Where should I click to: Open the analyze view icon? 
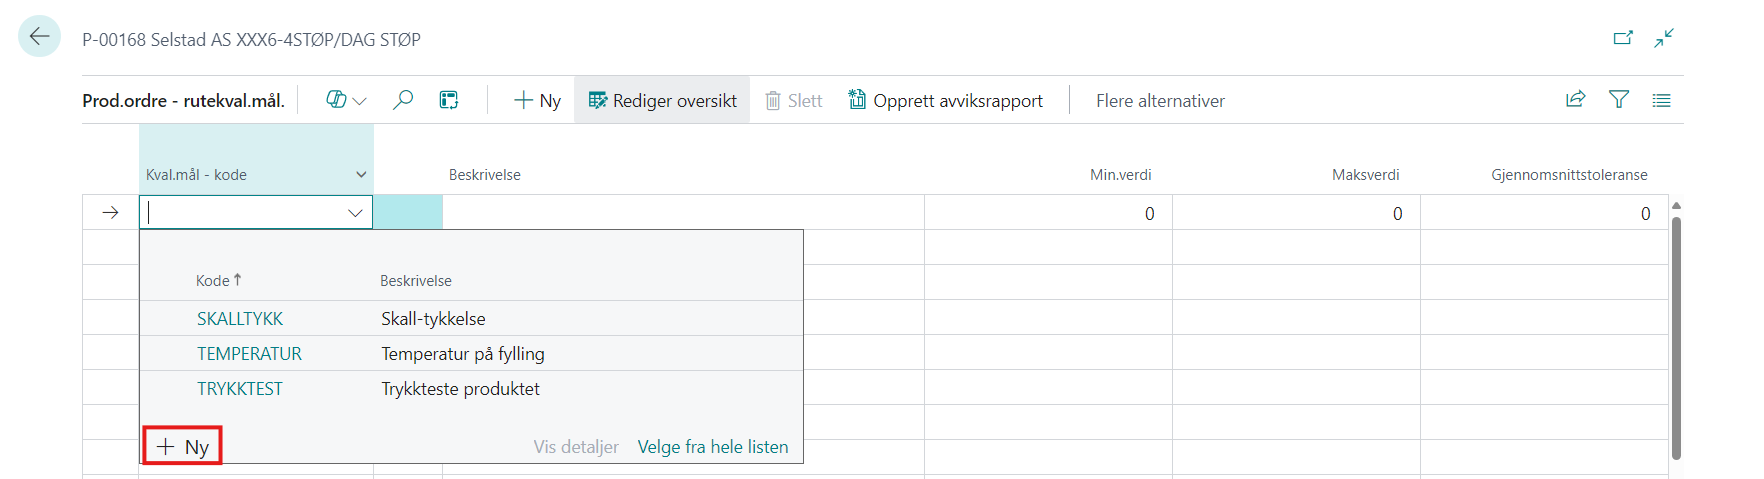(x=449, y=100)
